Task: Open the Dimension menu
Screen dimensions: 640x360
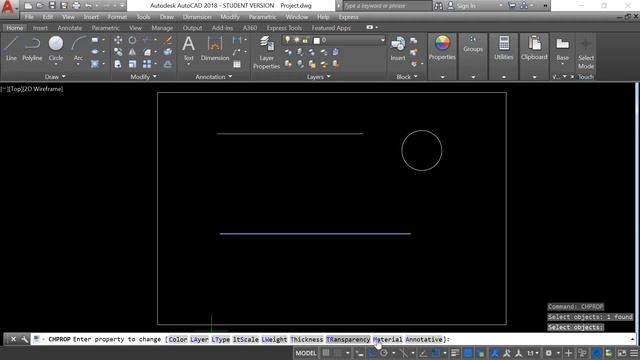Action: [197, 17]
